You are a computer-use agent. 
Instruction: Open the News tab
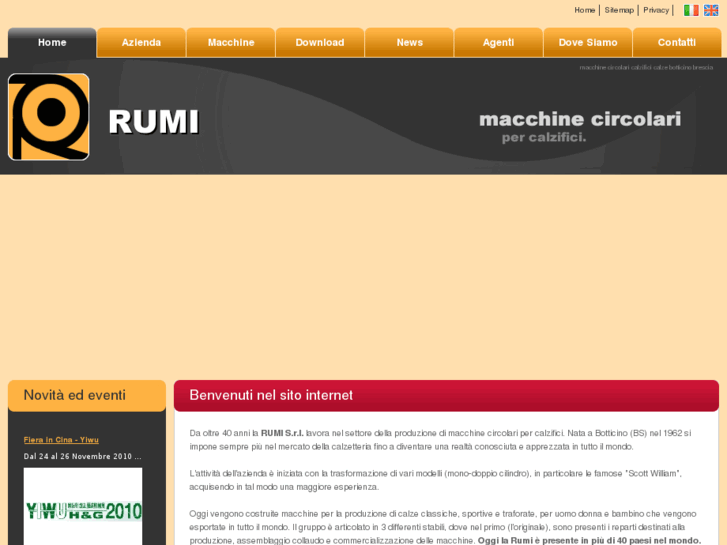coord(409,43)
